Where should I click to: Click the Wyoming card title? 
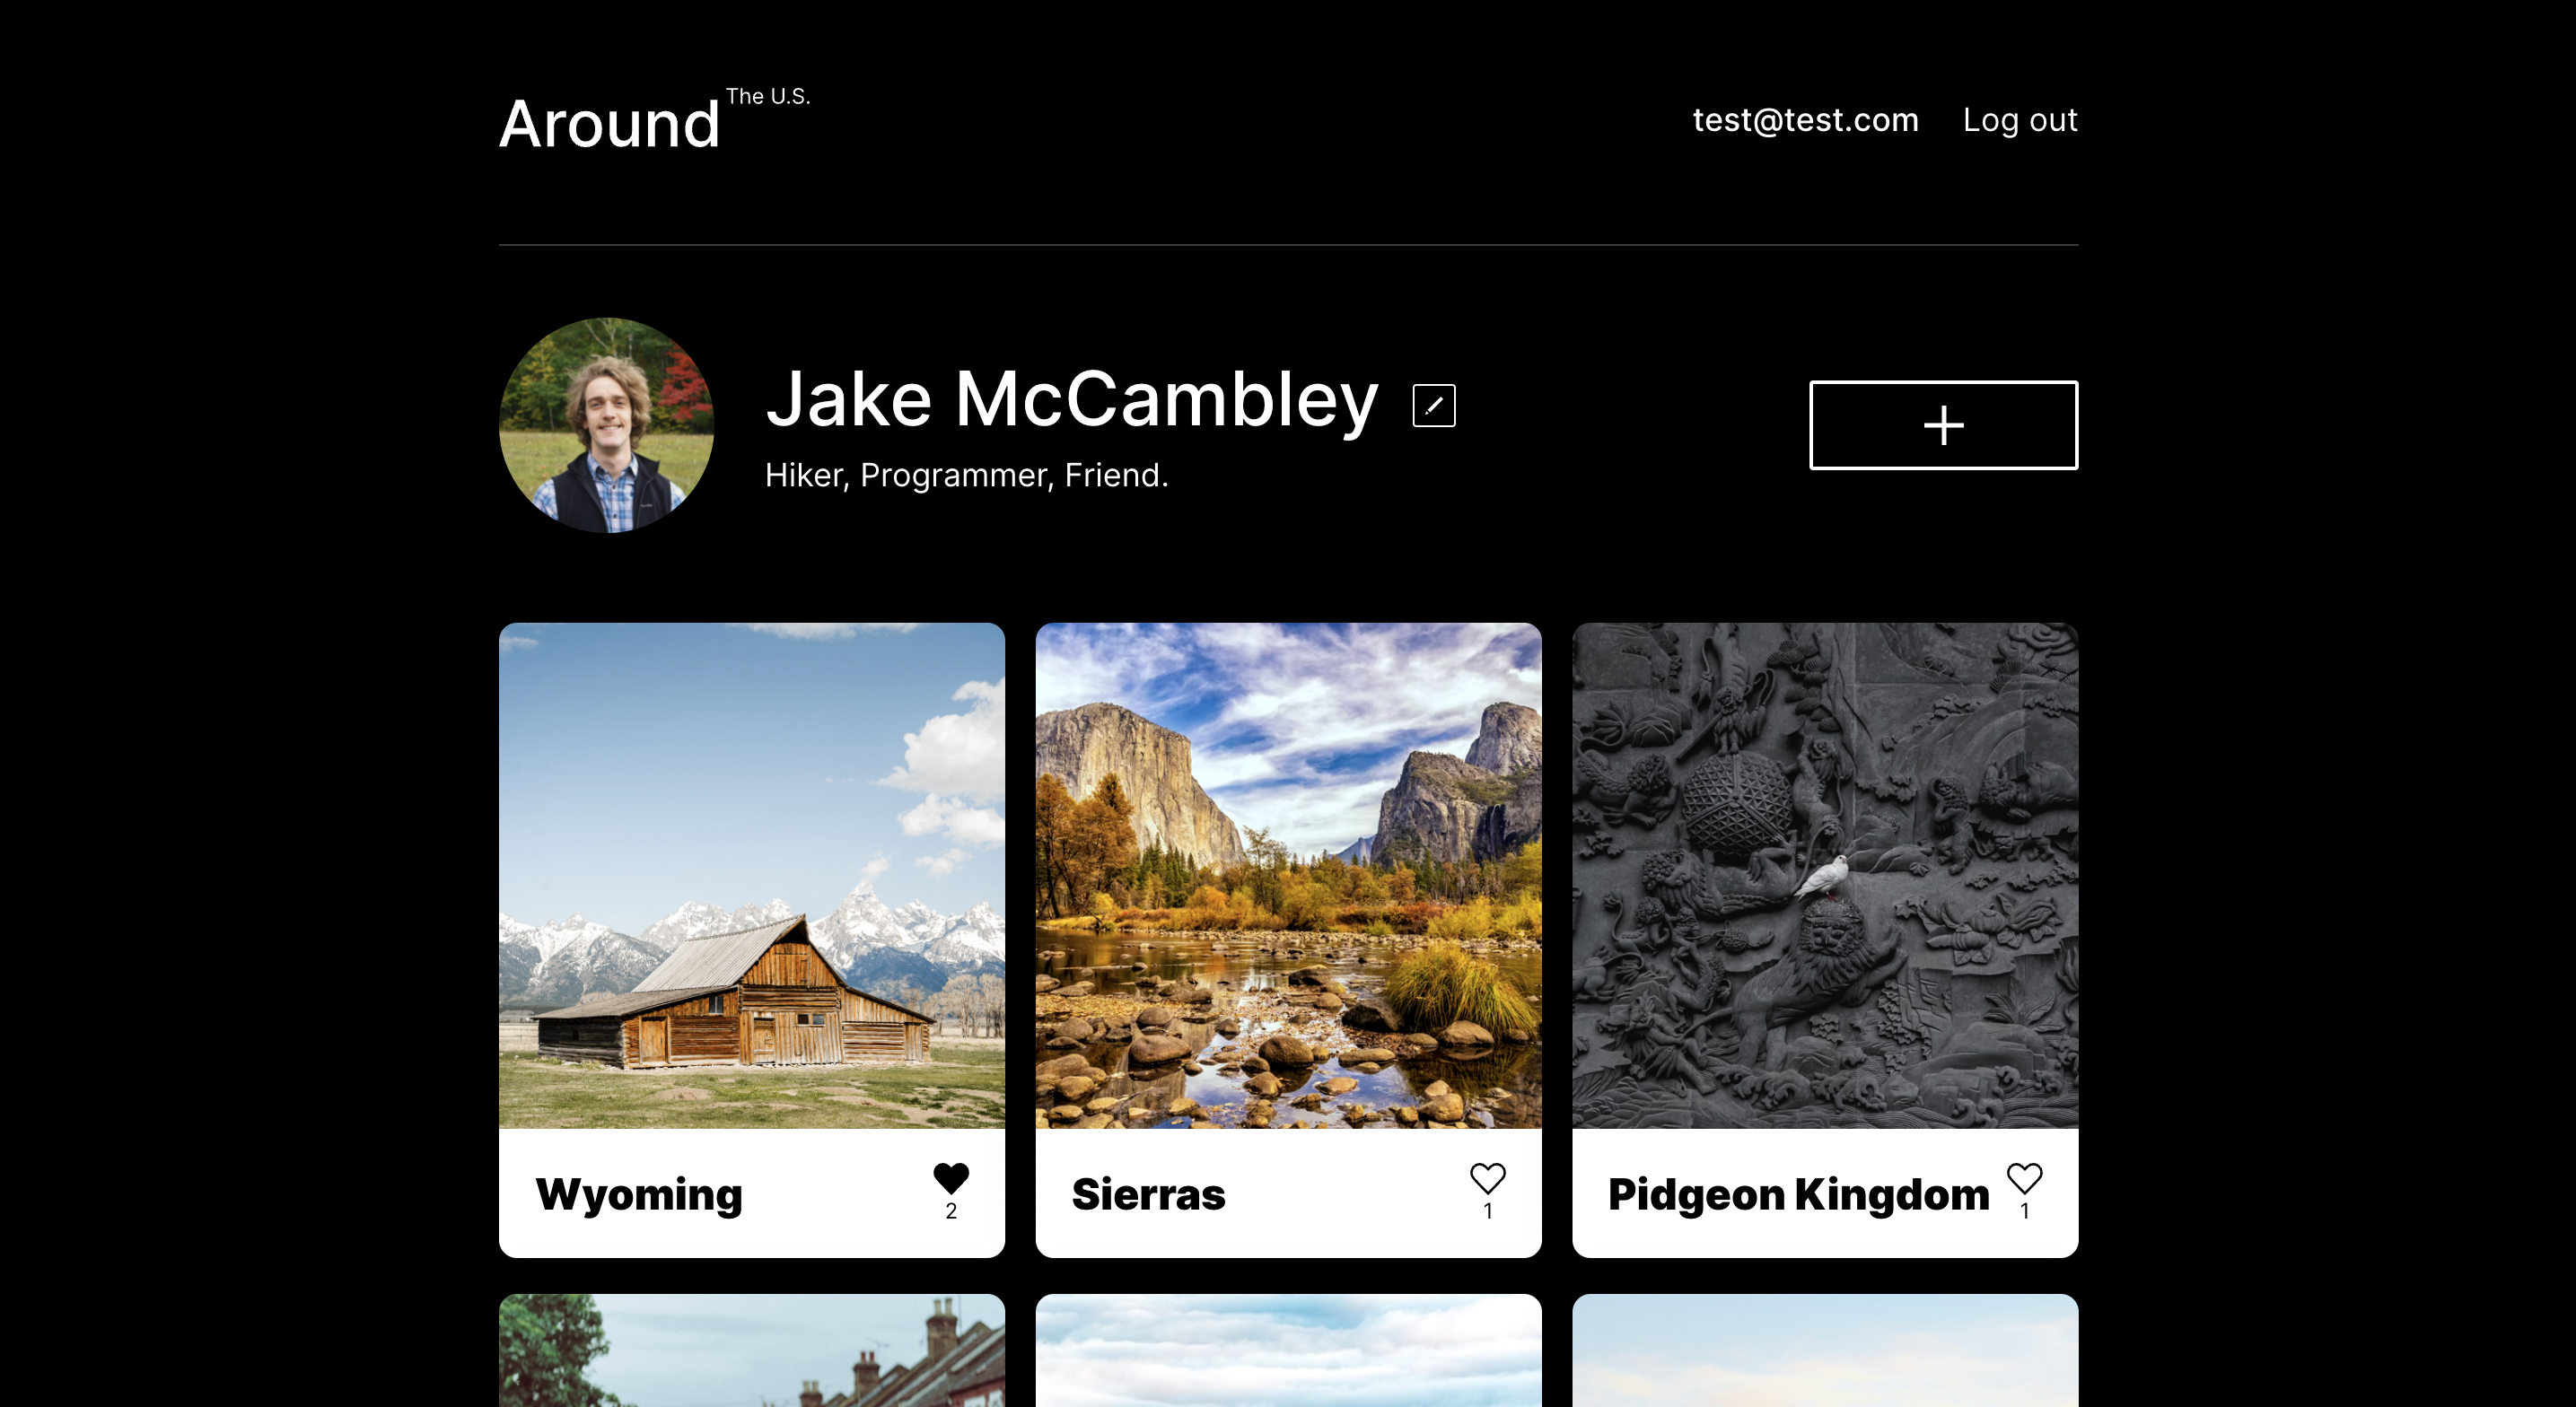click(x=639, y=1194)
